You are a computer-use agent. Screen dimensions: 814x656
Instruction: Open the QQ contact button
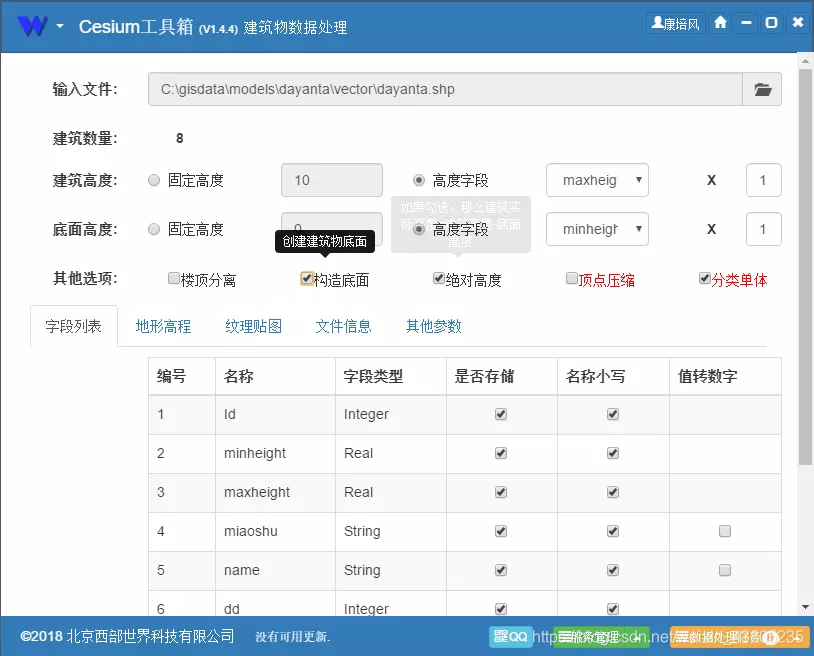point(510,636)
